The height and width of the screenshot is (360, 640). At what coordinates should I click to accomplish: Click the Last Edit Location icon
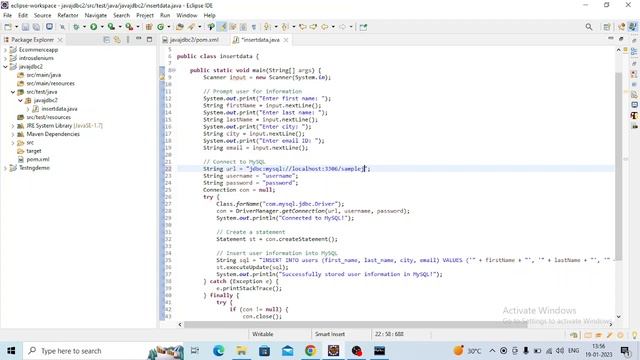tap(303, 27)
